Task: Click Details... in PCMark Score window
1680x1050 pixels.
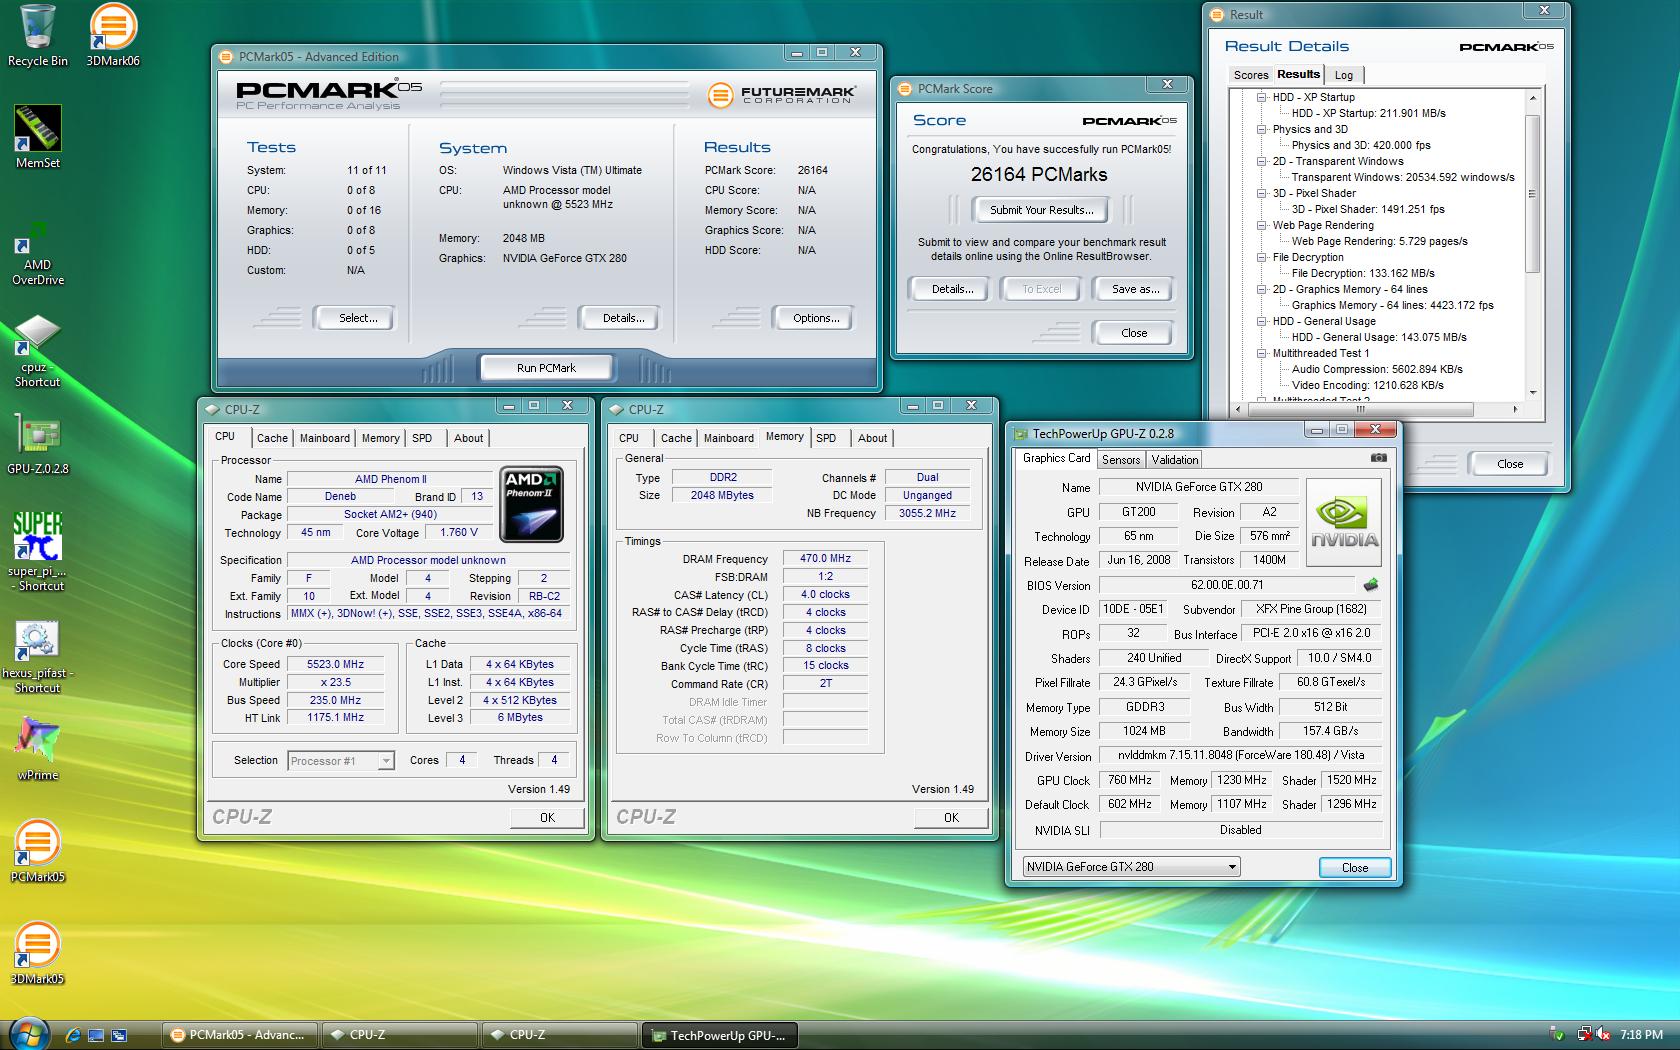Action: (x=952, y=289)
